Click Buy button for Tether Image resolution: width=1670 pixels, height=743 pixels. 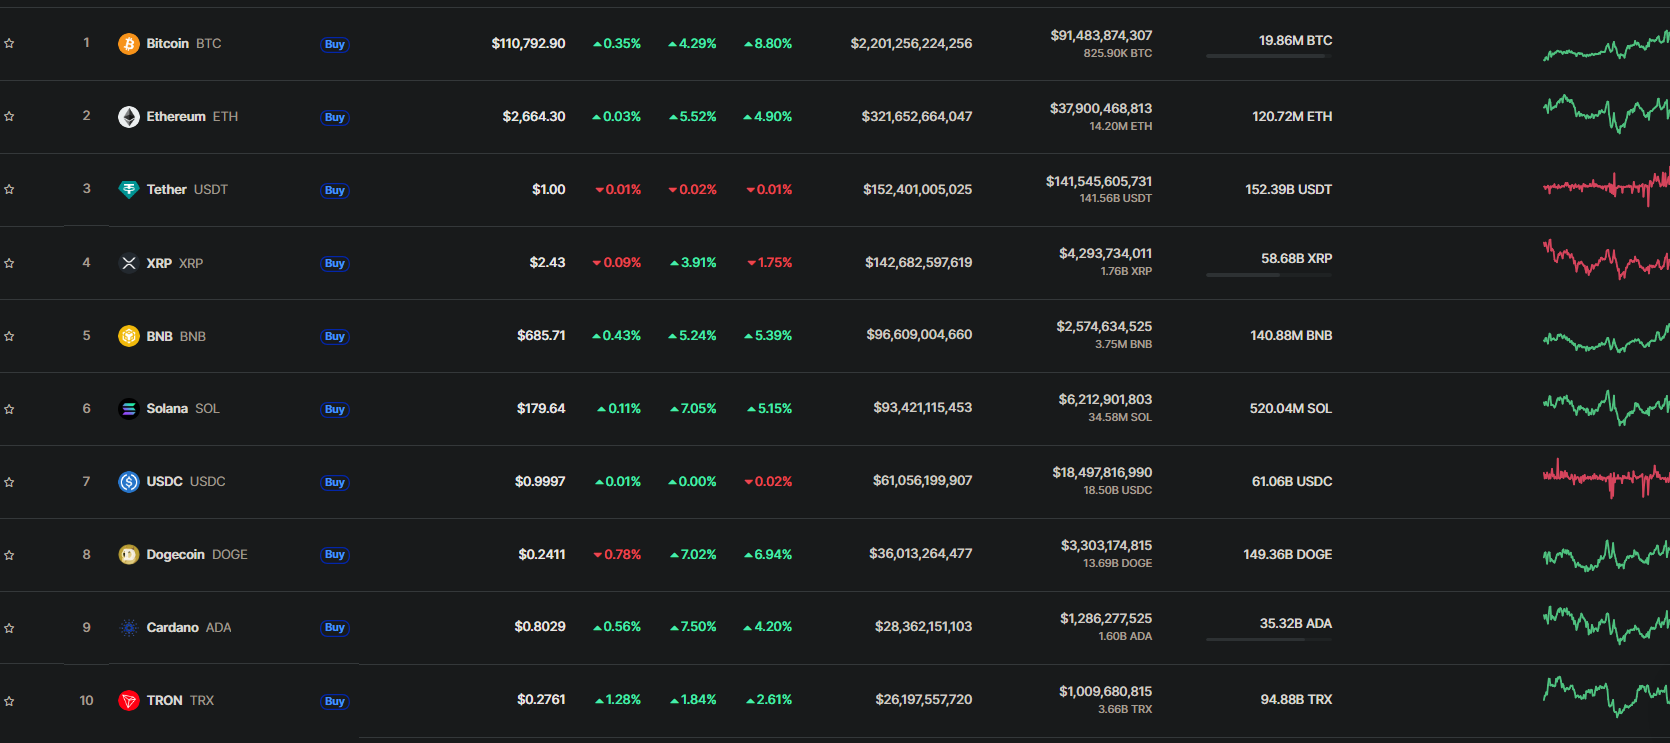click(335, 190)
